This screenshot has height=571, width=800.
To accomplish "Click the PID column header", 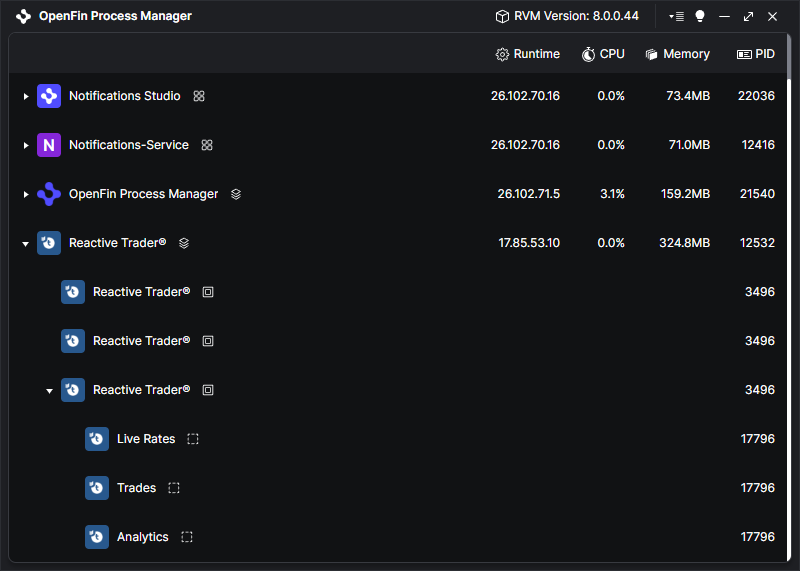I will click(x=756, y=54).
